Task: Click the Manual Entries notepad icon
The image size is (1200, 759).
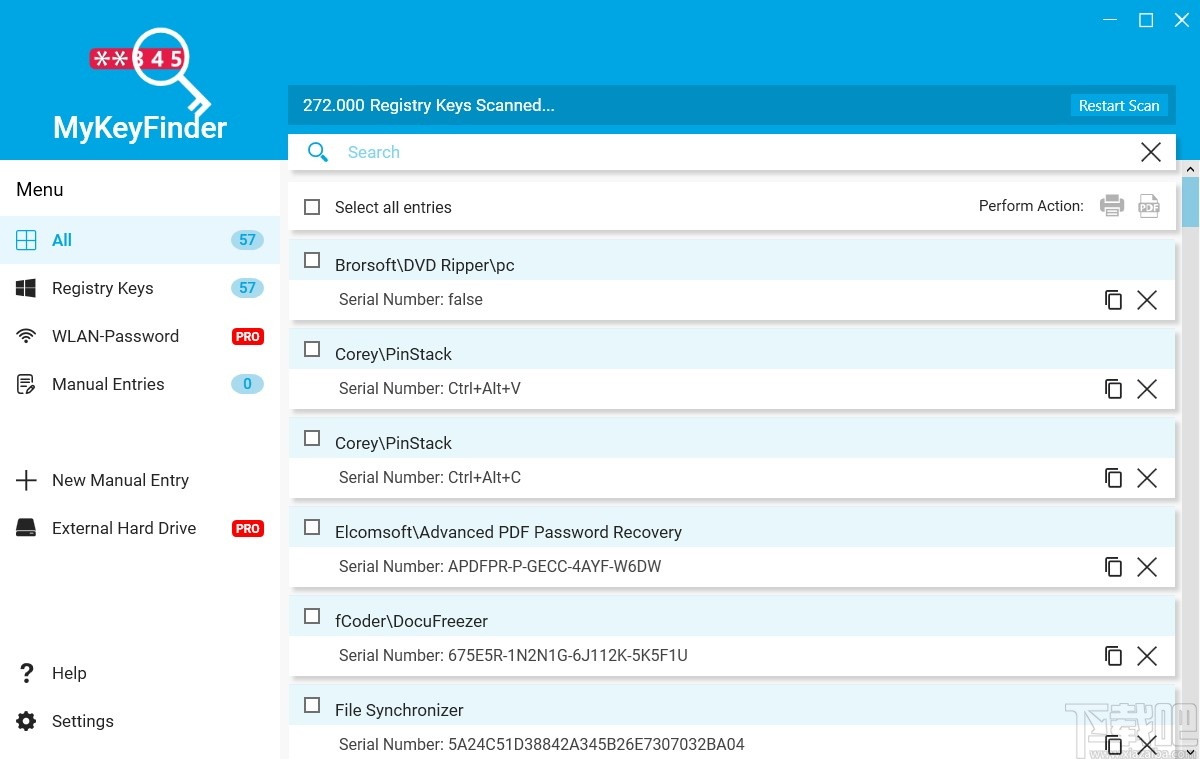Action: point(27,384)
